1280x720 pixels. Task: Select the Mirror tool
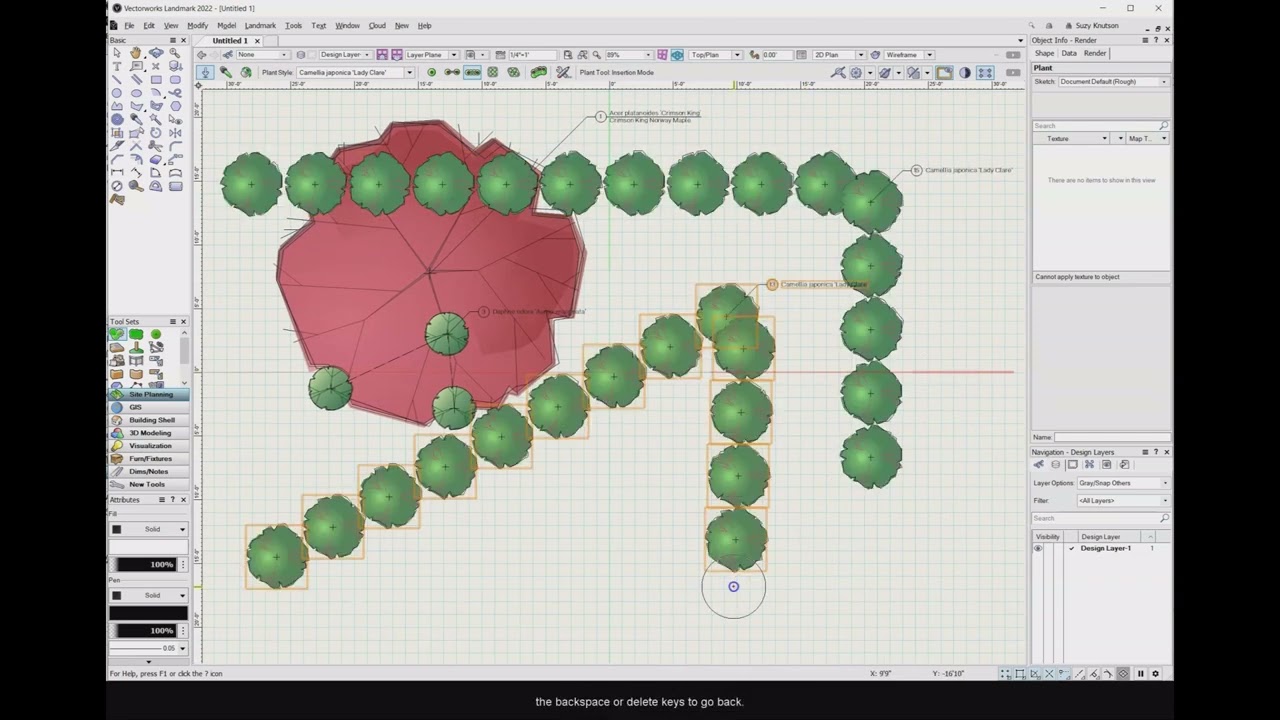tap(175, 132)
